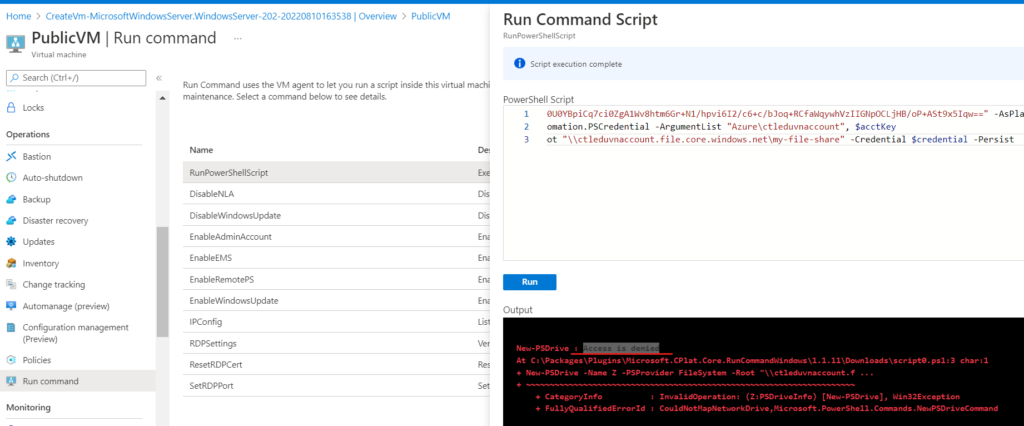Select IPConfig command row
The image size is (1024, 426).
(x=336, y=322)
